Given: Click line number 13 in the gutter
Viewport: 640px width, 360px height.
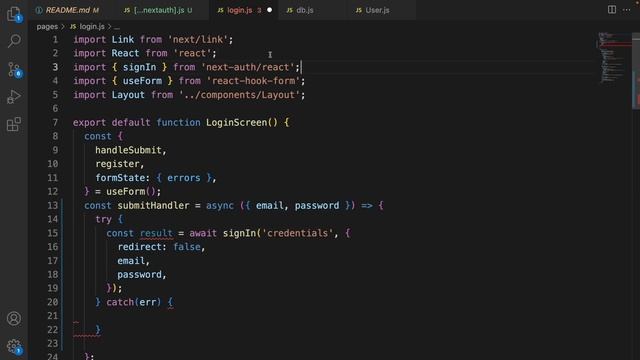Looking at the screenshot, I should 53,205.
